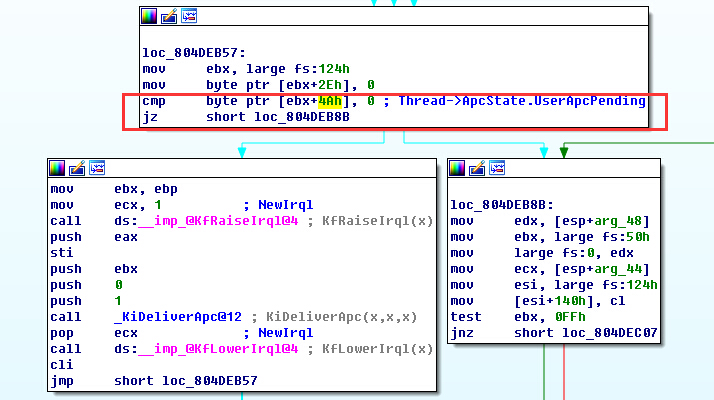Image resolution: width=714 pixels, height=400 pixels.
Task: Select the mov large fs:0, edx line
Action: (542, 253)
